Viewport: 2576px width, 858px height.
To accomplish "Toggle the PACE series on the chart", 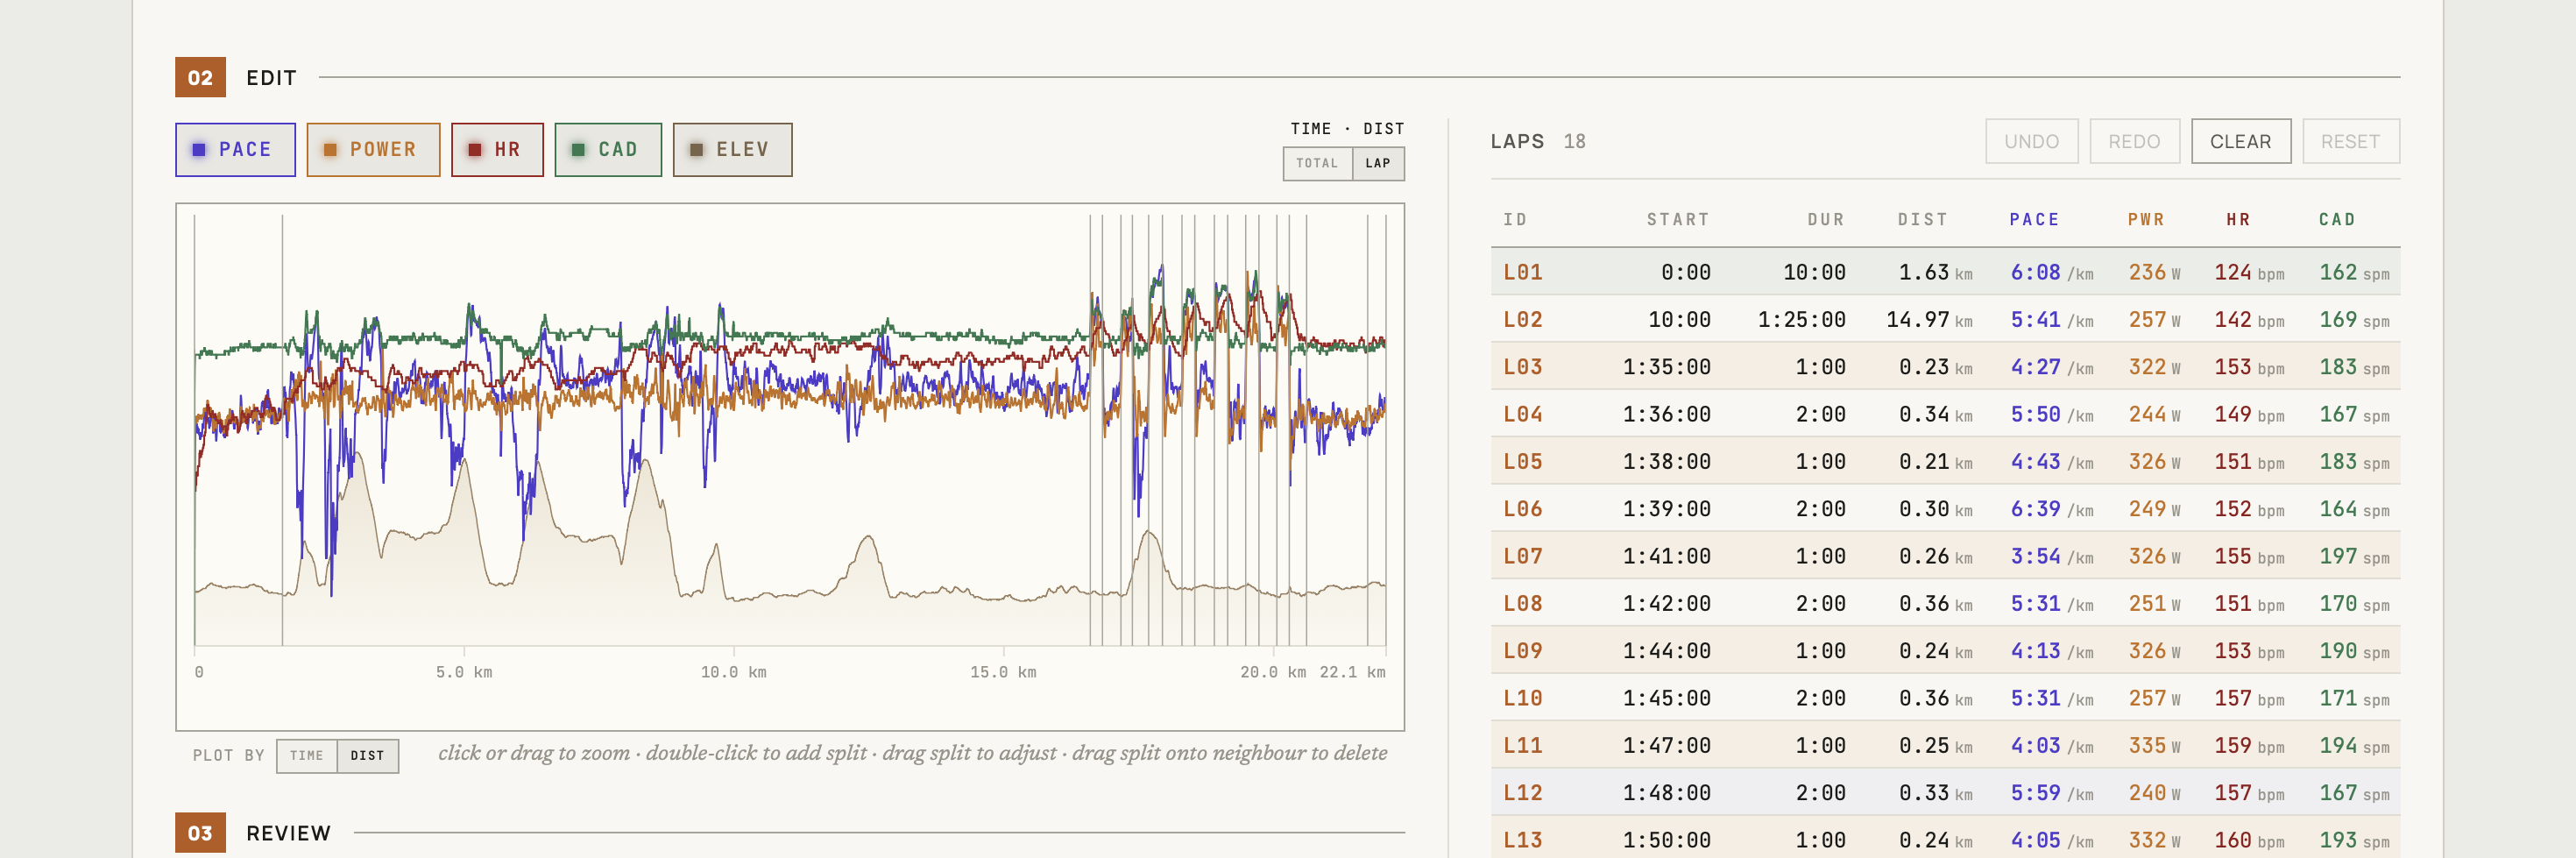I will point(235,150).
